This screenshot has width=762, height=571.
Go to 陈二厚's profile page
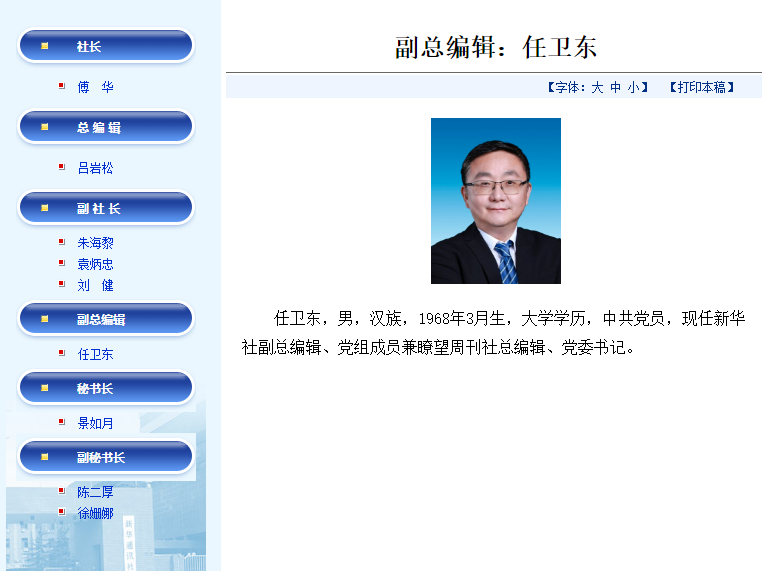[x=96, y=492]
